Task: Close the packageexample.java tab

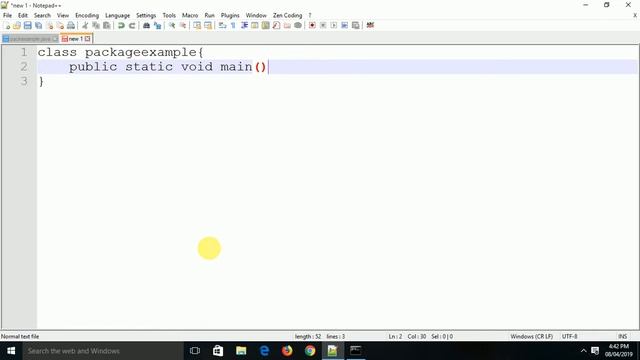Action: coord(55,39)
